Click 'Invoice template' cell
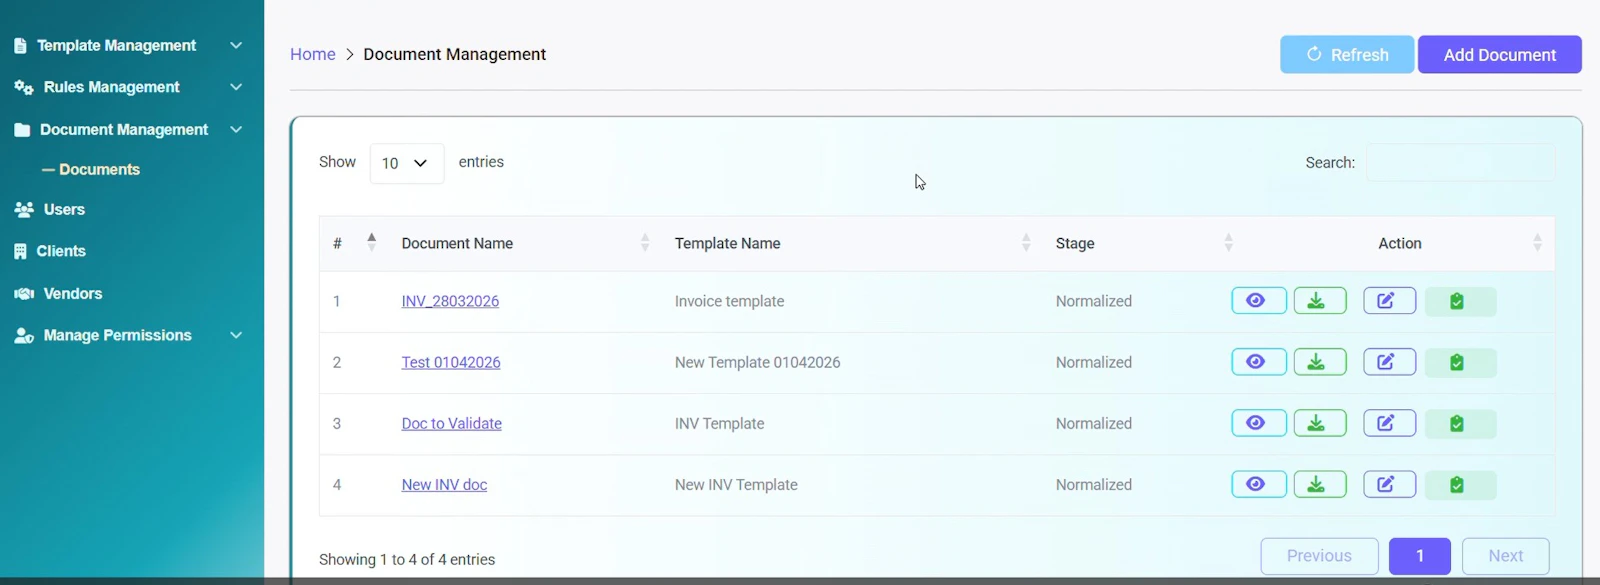The height and width of the screenshot is (585, 1600). [x=729, y=301]
